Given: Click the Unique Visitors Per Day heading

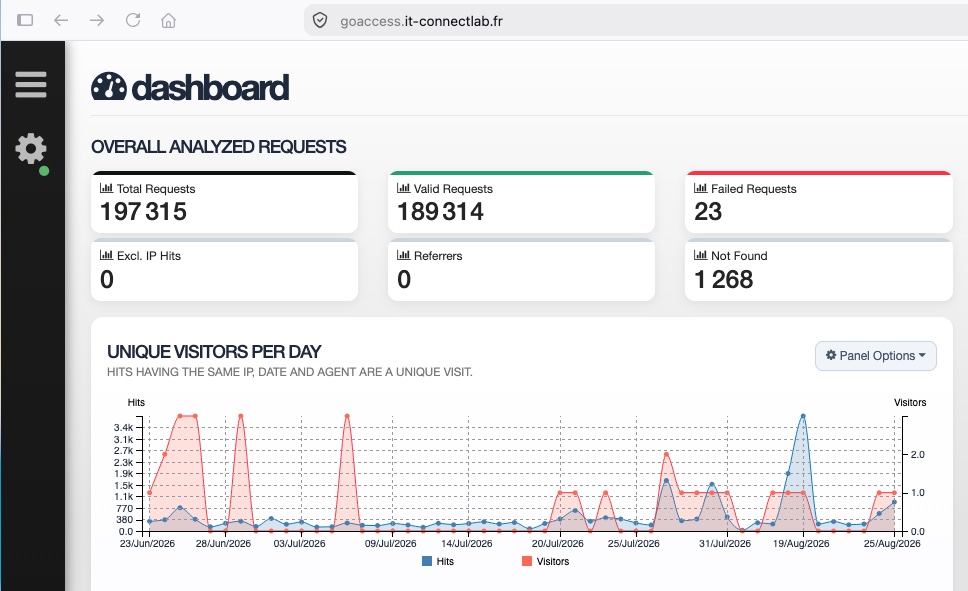Looking at the screenshot, I should point(214,351).
